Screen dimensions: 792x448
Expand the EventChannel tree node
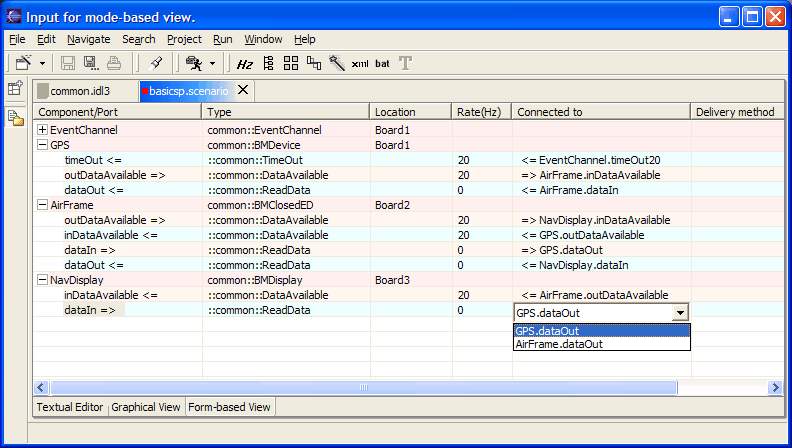(42, 130)
